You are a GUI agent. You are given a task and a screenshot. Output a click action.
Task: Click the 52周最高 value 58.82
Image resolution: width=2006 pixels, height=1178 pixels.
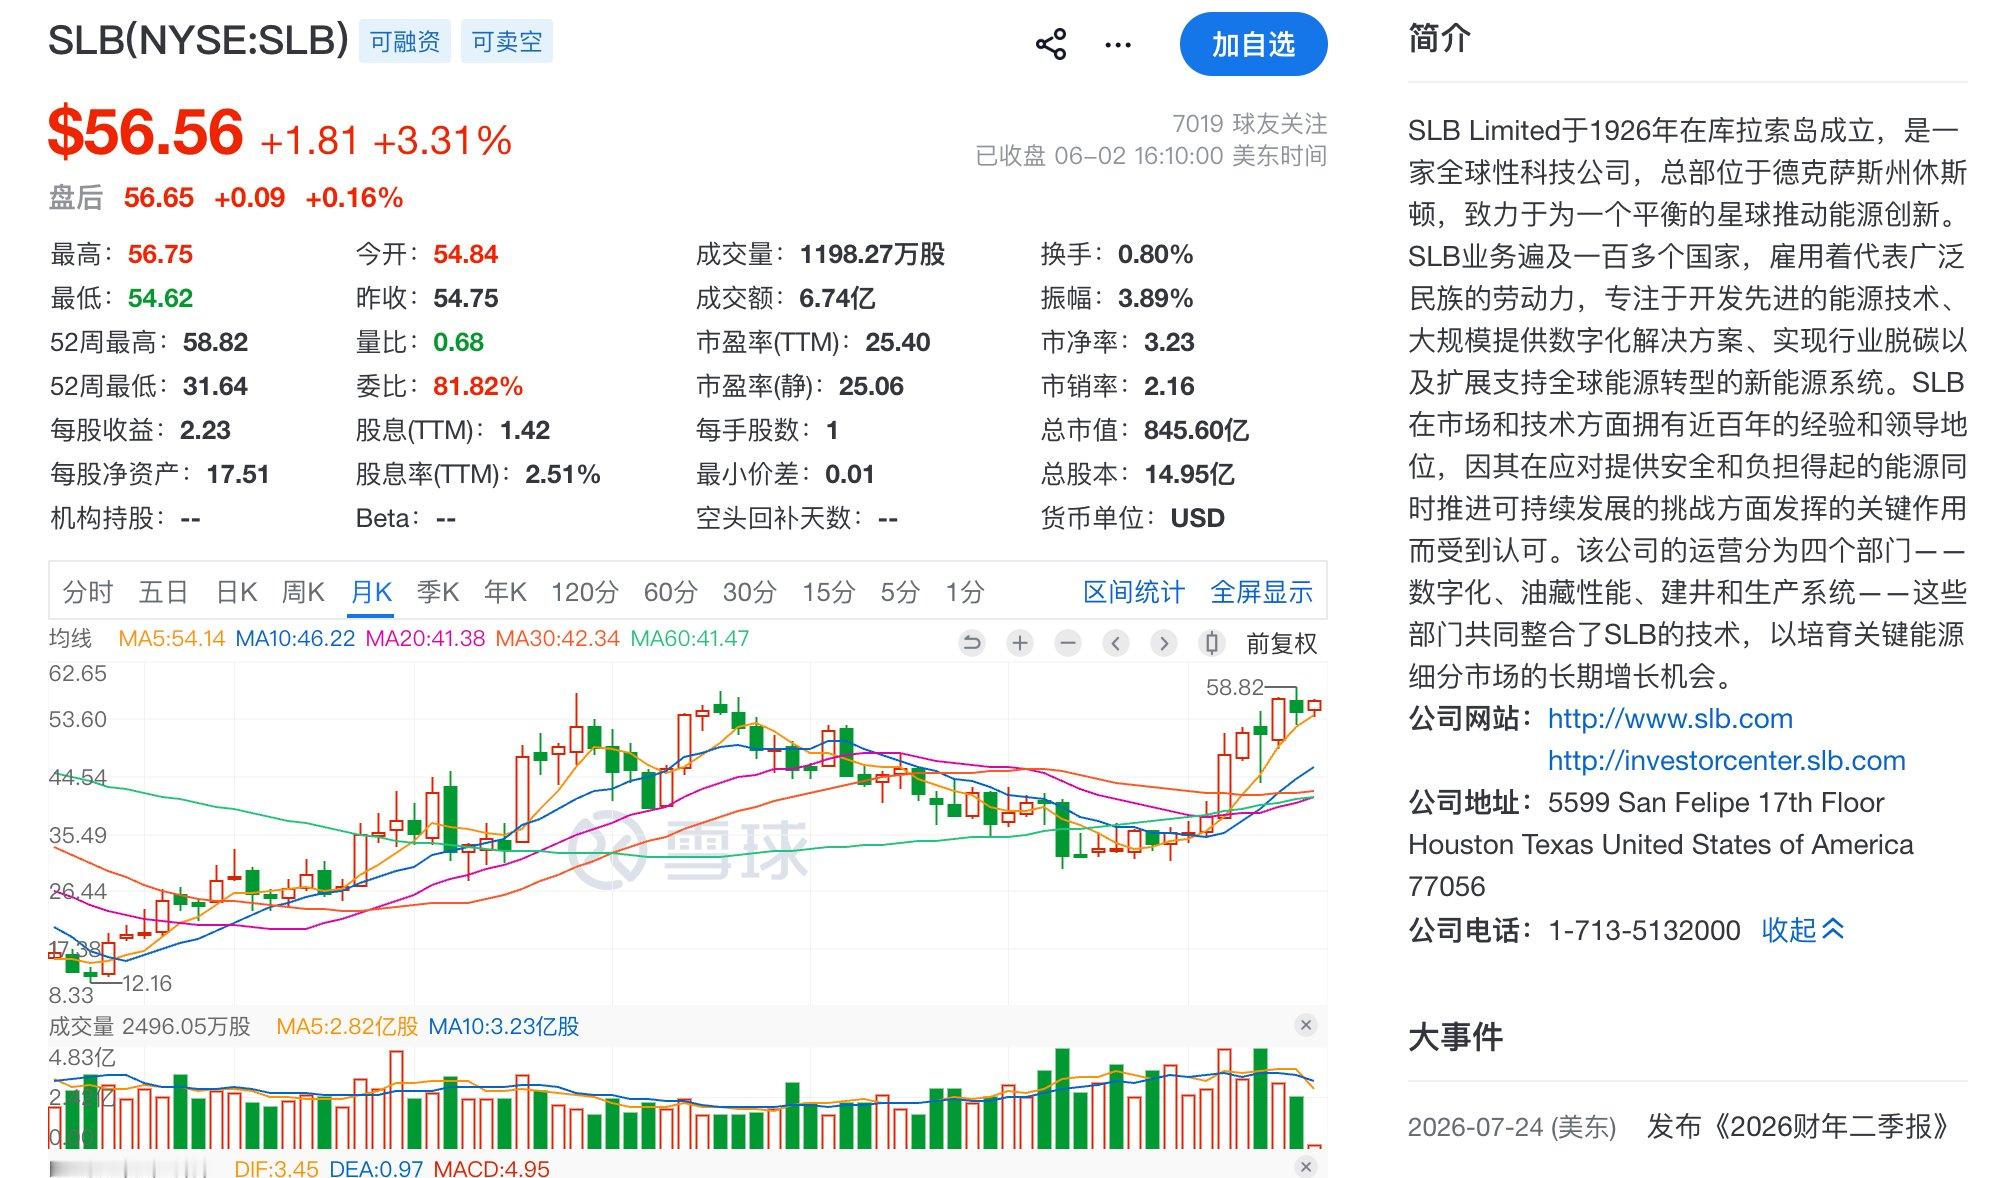215,342
